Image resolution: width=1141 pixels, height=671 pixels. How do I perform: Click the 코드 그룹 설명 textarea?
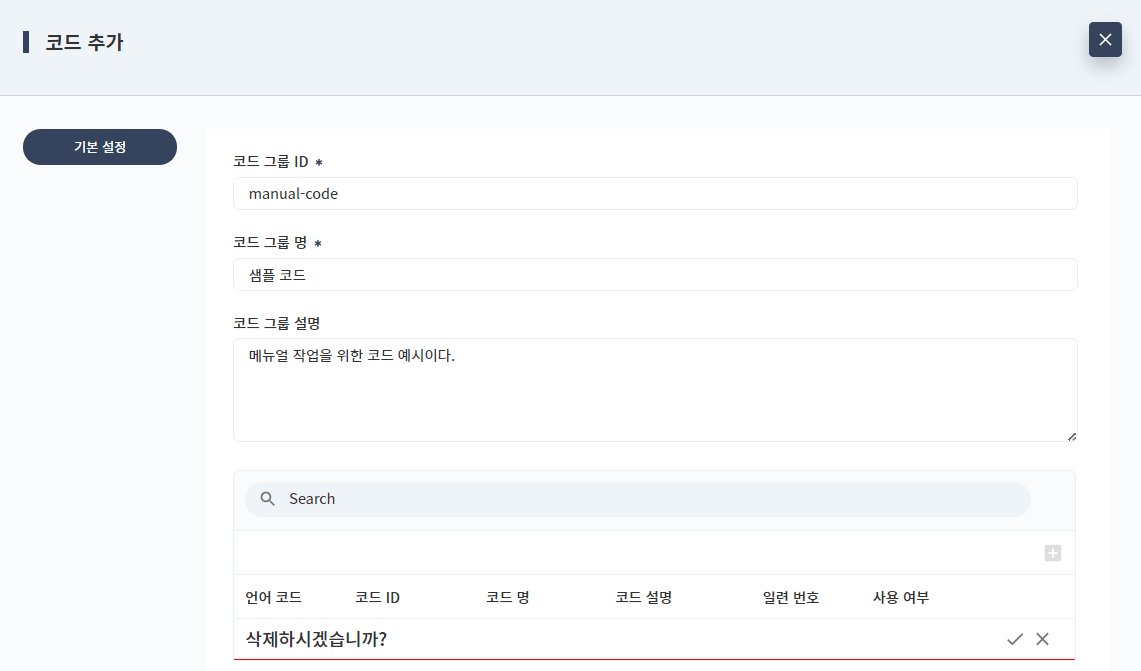point(655,390)
